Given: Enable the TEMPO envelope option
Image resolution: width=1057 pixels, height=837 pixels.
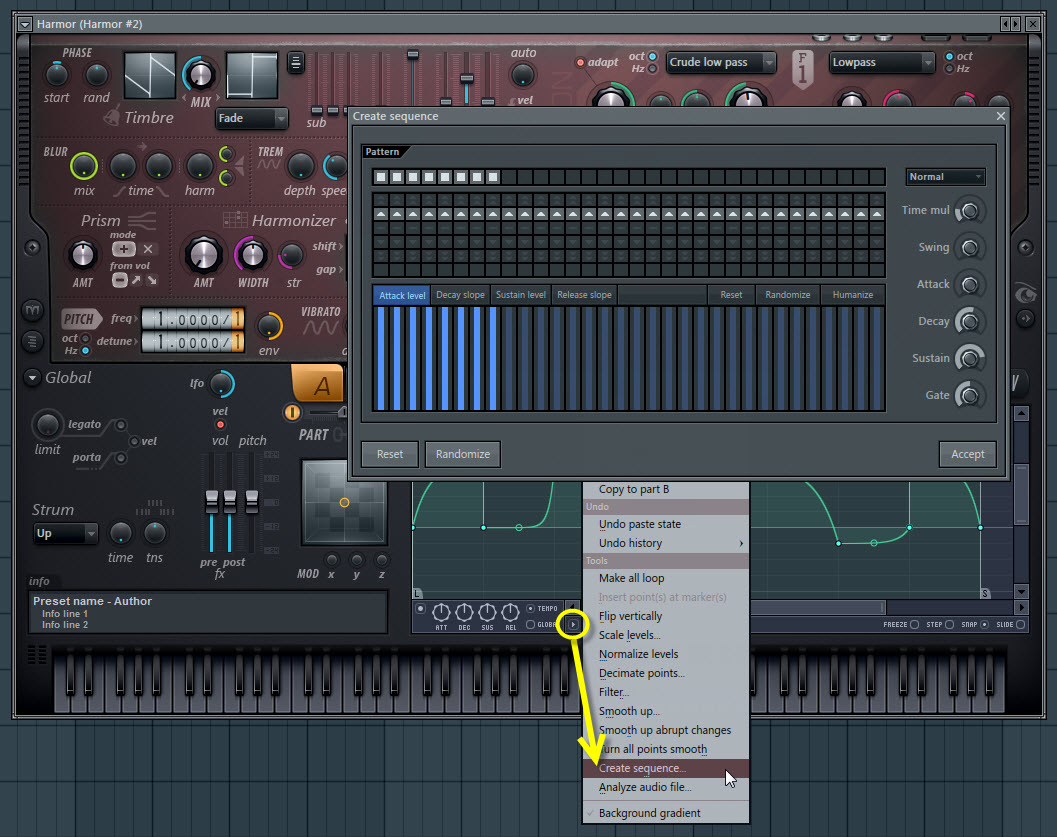Looking at the screenshot, I should click(531, 609).
